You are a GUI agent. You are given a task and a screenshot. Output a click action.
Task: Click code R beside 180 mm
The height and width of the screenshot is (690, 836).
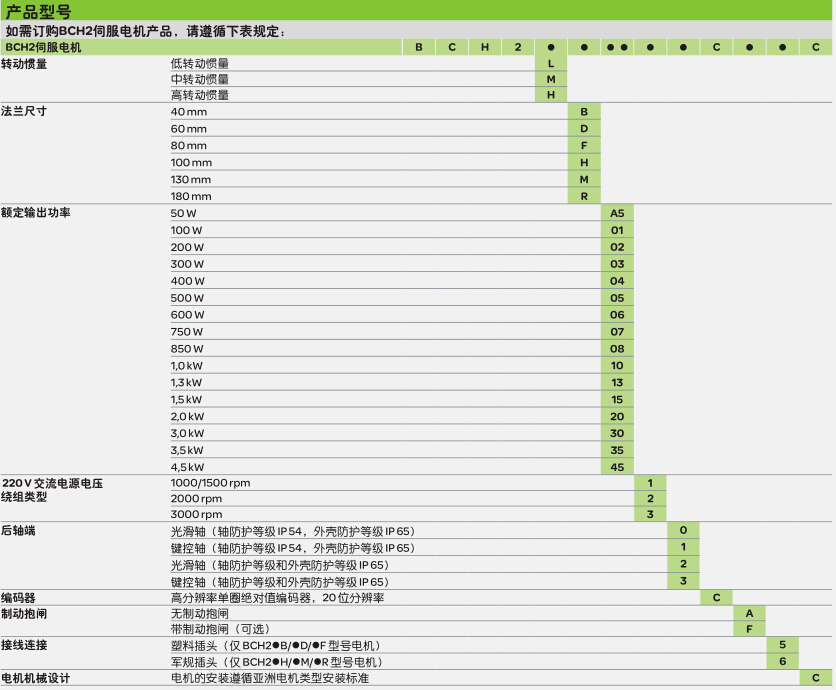tap(584, 196)
